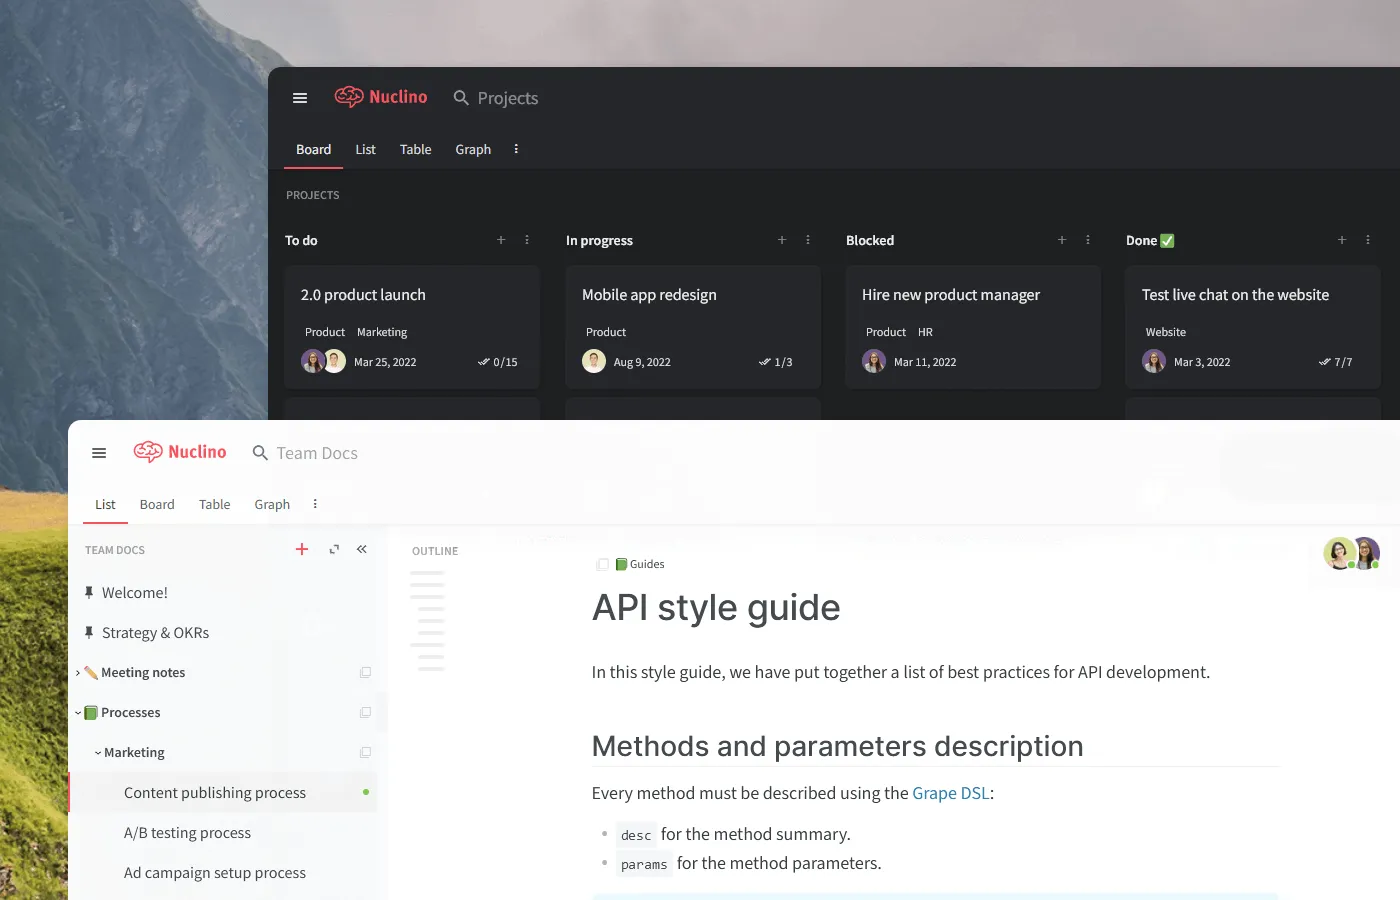Image resolution: width=1400 pixels, height=900 pixels.
Task: Click expand-to-fullscreen icon in Team Docs sidebar
Action: [334, 549]
